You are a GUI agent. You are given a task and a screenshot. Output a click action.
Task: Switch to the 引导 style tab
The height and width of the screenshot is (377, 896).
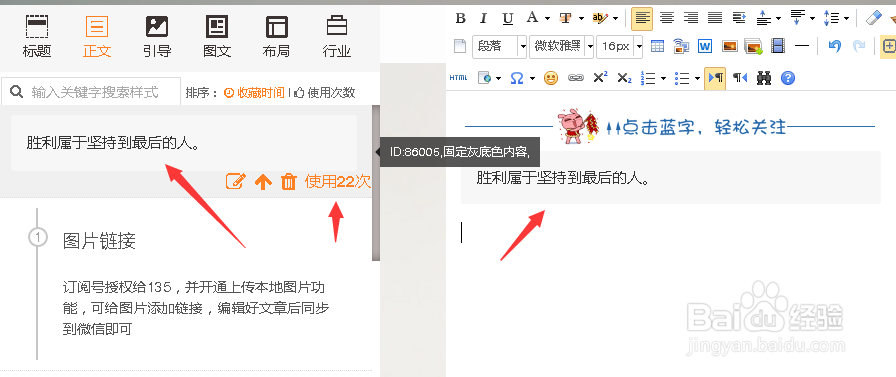click(157, 36)
